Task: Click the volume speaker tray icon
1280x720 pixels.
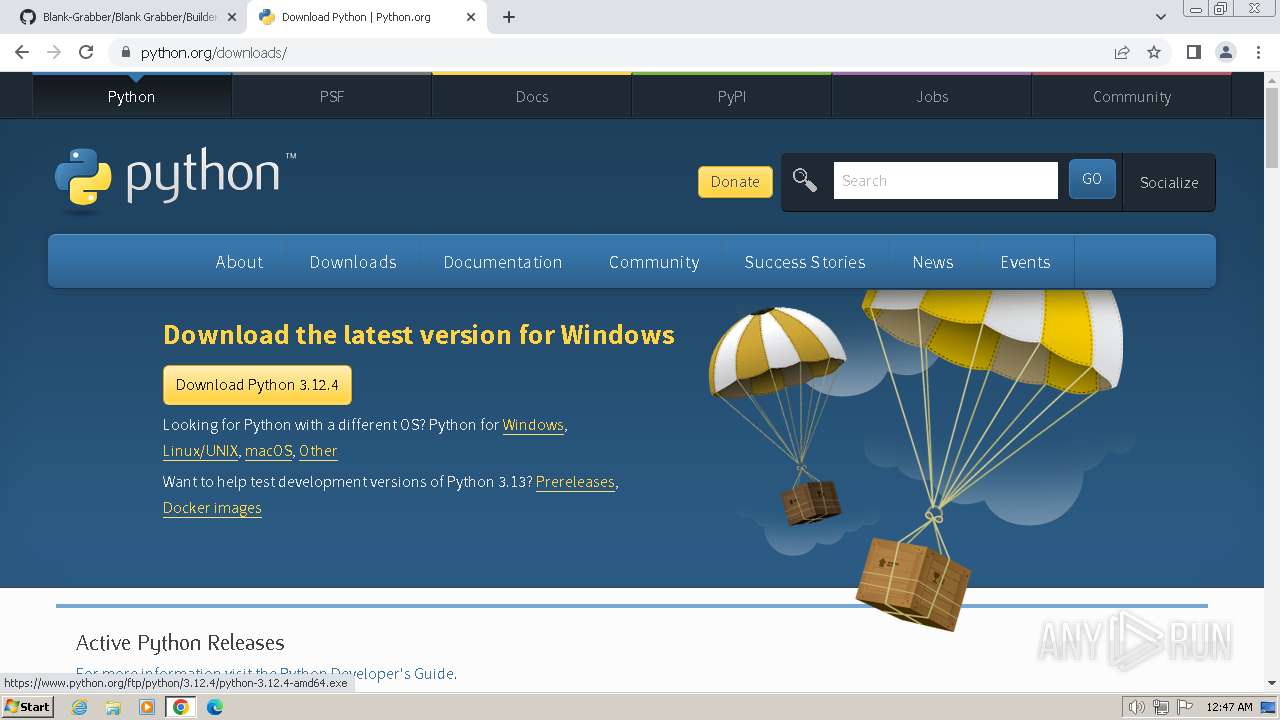Action: (x=1137, y=707)
